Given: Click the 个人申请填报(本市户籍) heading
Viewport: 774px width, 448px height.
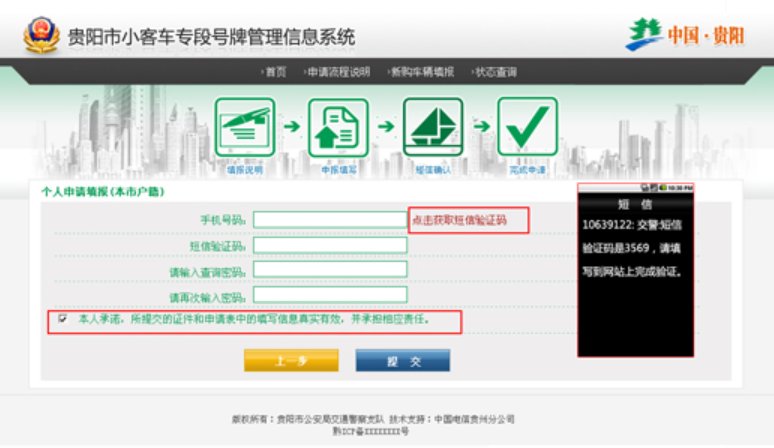Looking at the screenshot, I should (x=103, y=191).
